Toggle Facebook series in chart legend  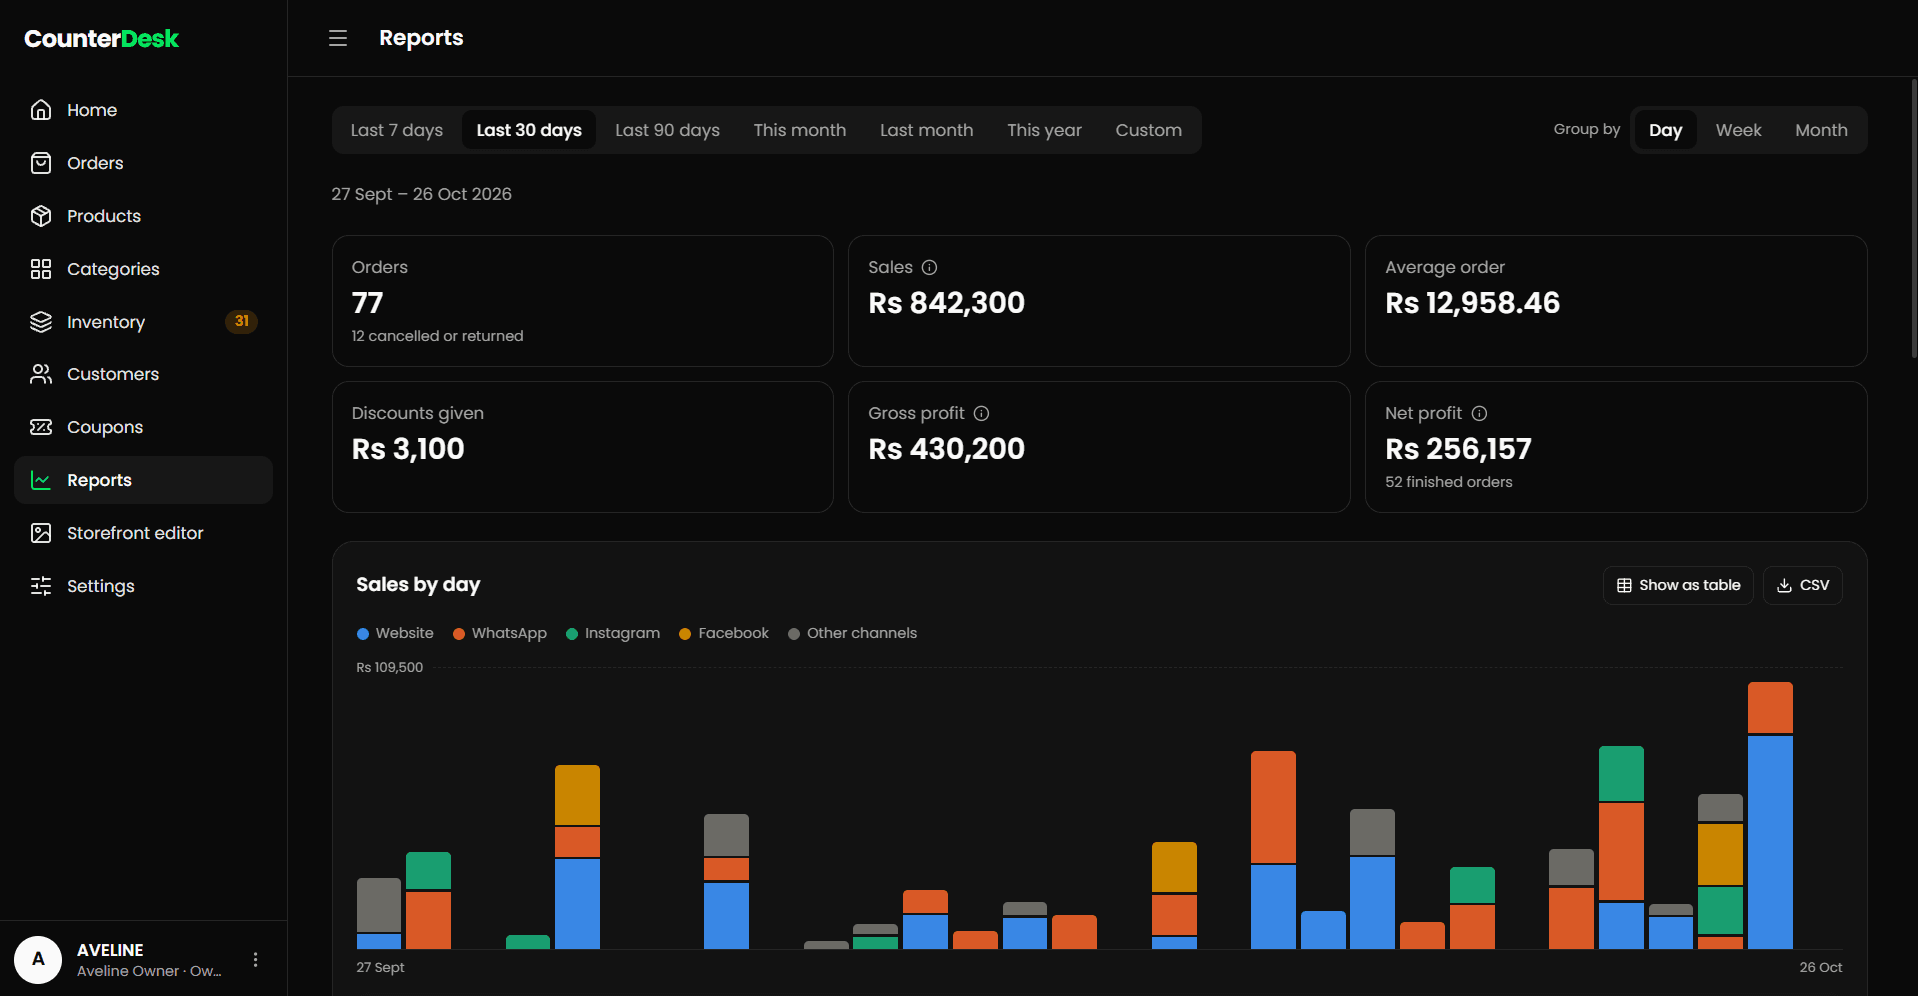coord(724,633)
